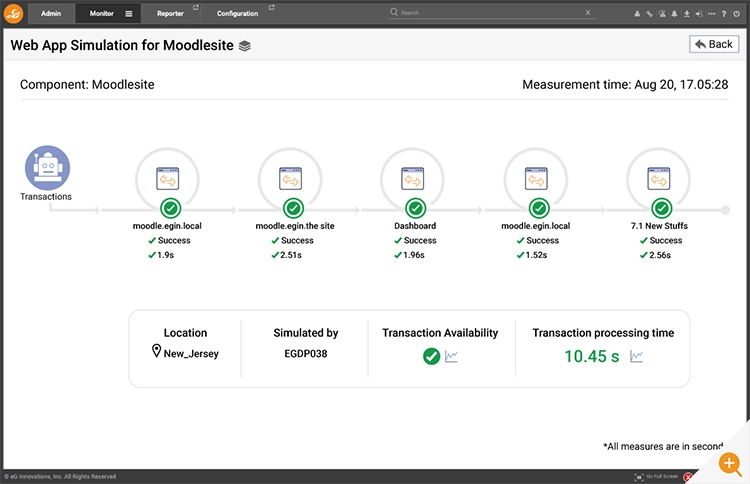
Task: Click the EGDP038 simulator name
Action: (x=306, y=354)
